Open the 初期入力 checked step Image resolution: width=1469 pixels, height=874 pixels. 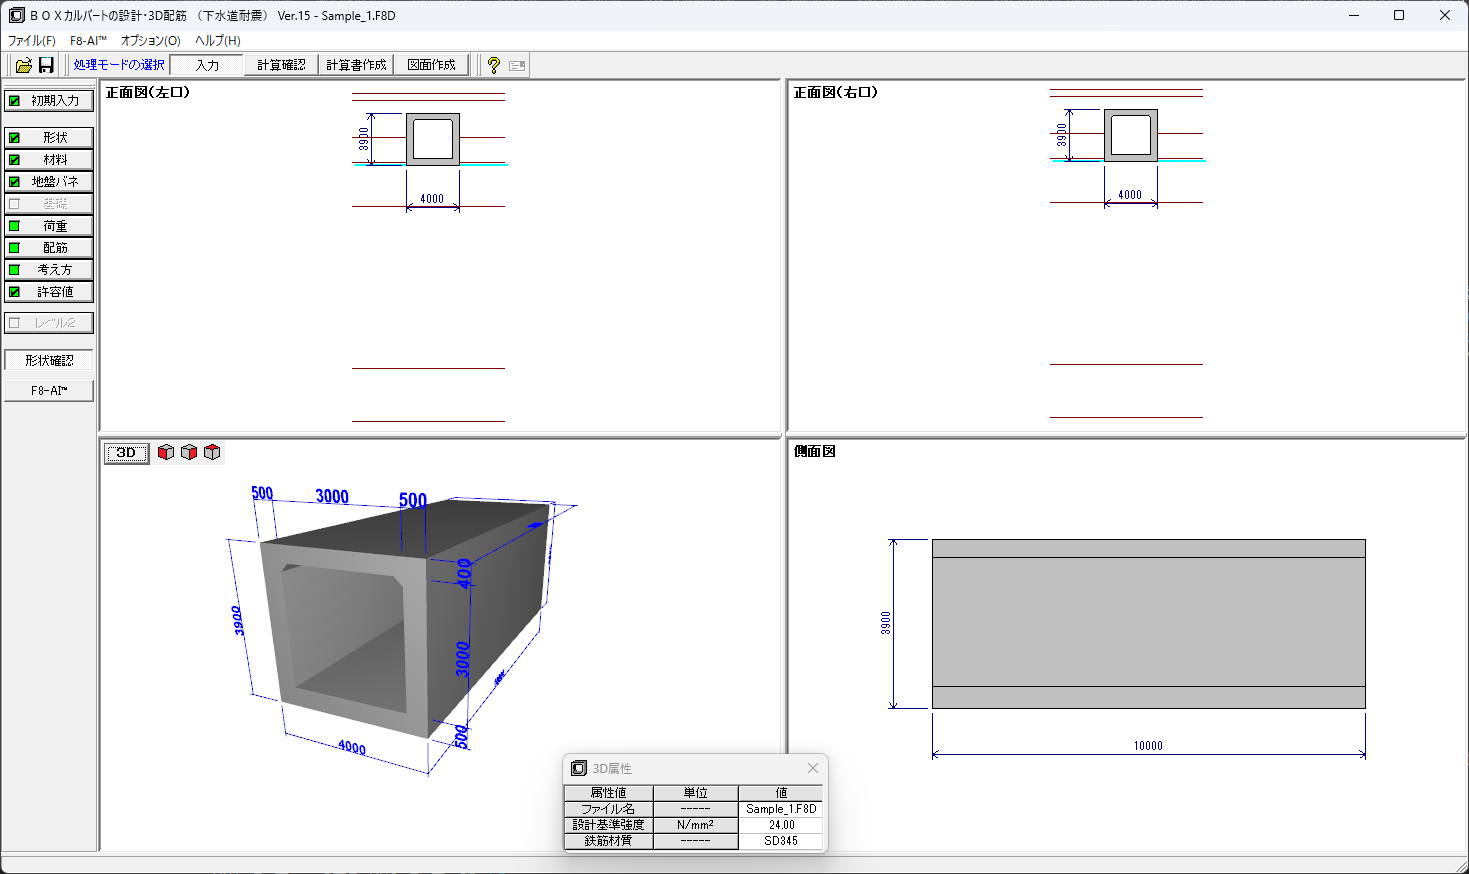coord(49,101)
